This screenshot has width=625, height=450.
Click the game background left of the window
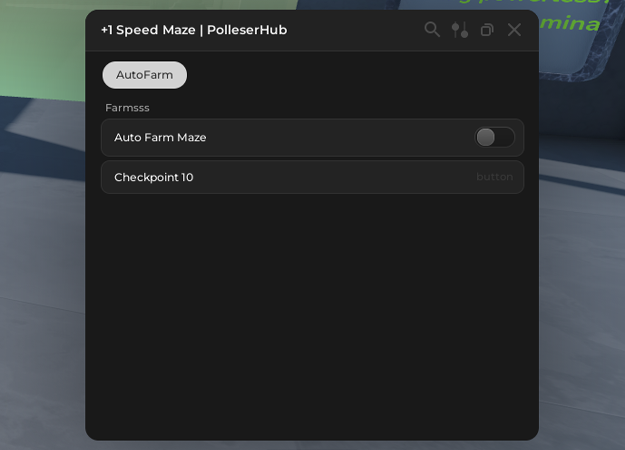tap(42, 250)
